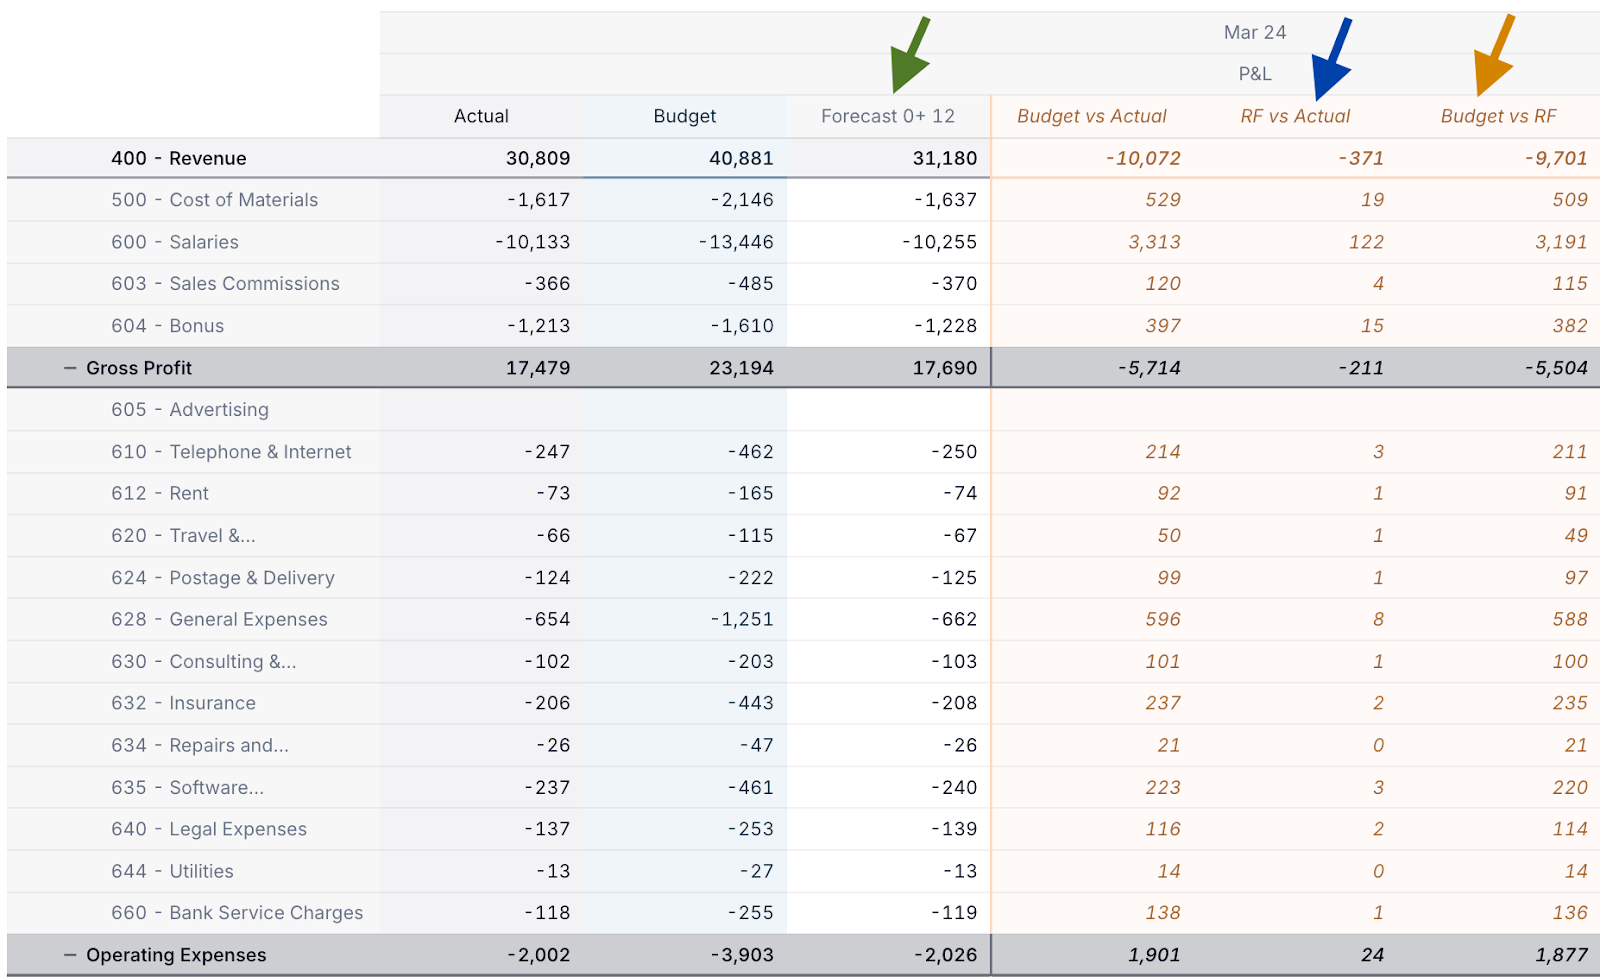Click Telephone & Internet Actual -247
This screenshot has width=1600, height=977.
[547, 452]
